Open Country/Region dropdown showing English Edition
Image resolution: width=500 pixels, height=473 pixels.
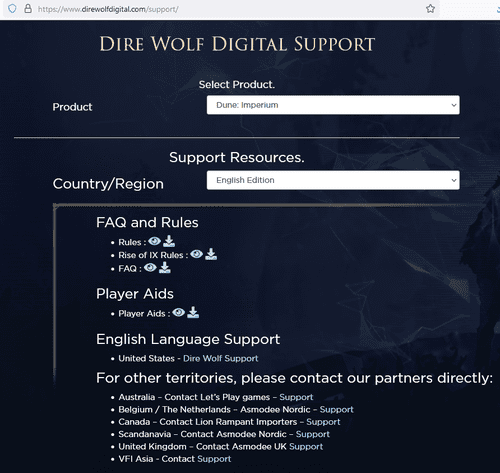[333, 180]
